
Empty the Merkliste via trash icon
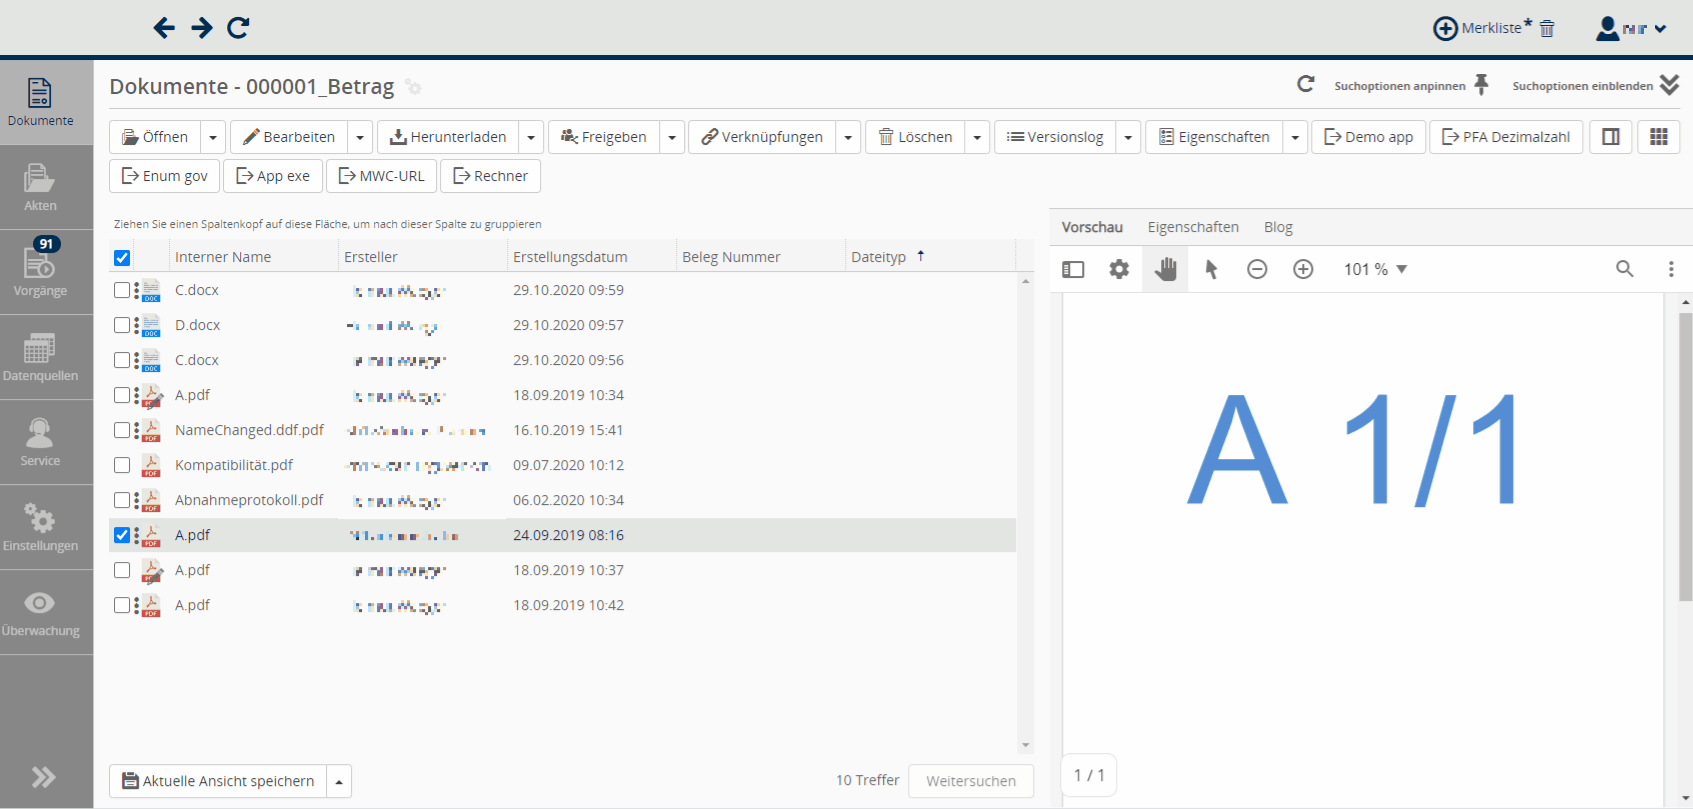pyautogui.click(x=1547, y=28)
